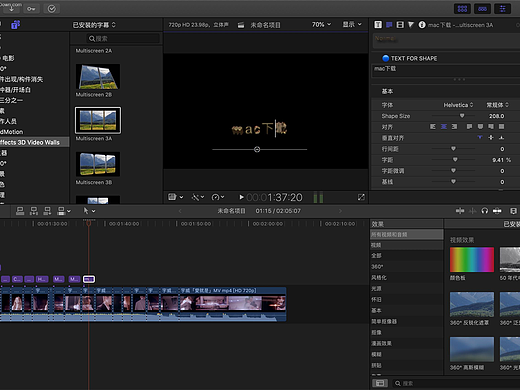Adjust the Shape Size slider
Viewport: 520px width, 390px height.
pos(462,116)
